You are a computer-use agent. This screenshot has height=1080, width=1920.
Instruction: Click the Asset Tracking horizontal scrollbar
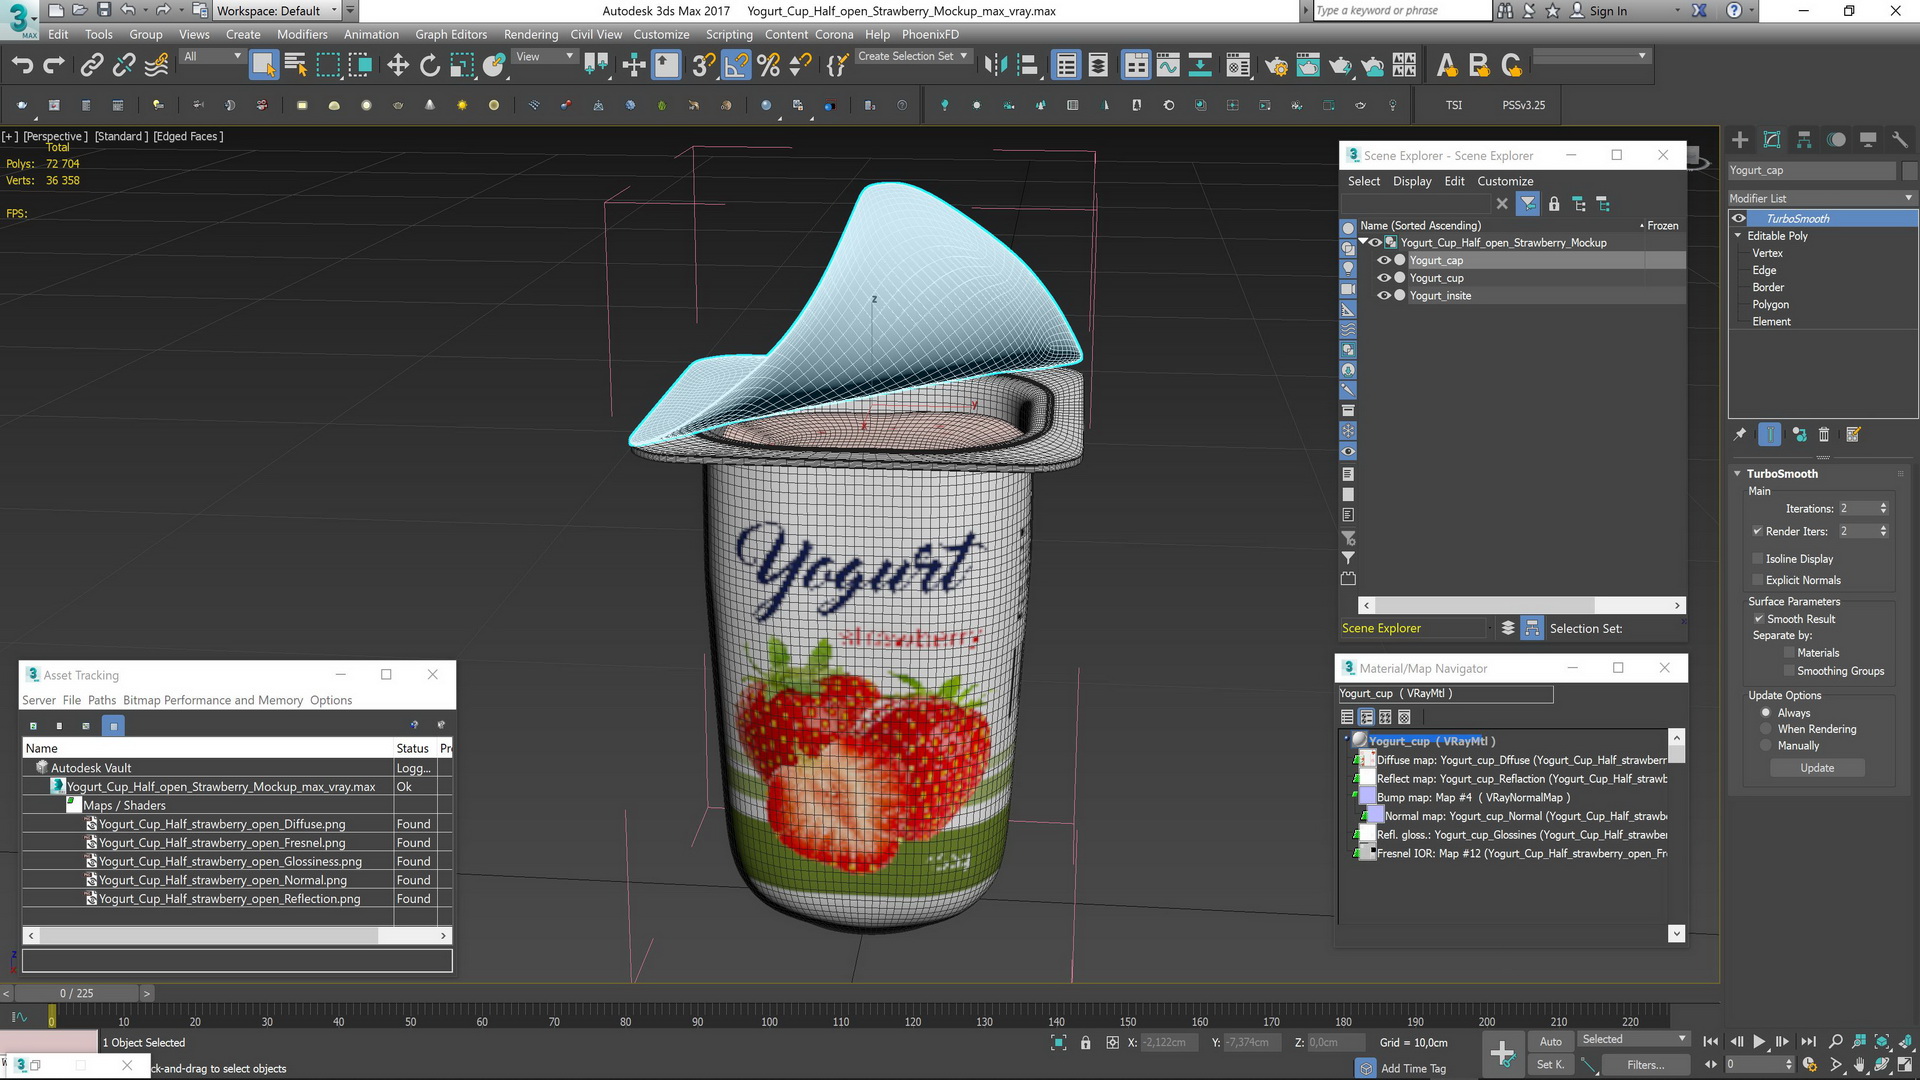pyautogui.click(x=237, y=936)
